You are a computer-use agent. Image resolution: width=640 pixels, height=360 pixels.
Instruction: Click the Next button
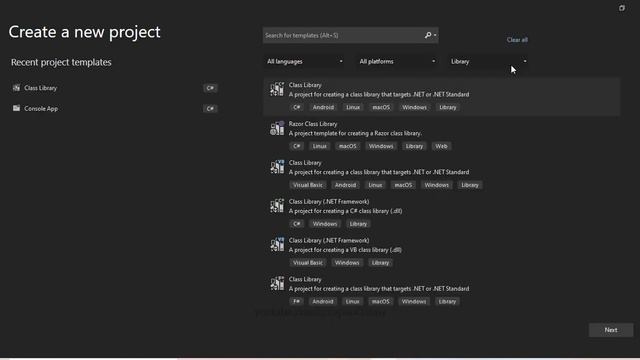tap(611, 330)
